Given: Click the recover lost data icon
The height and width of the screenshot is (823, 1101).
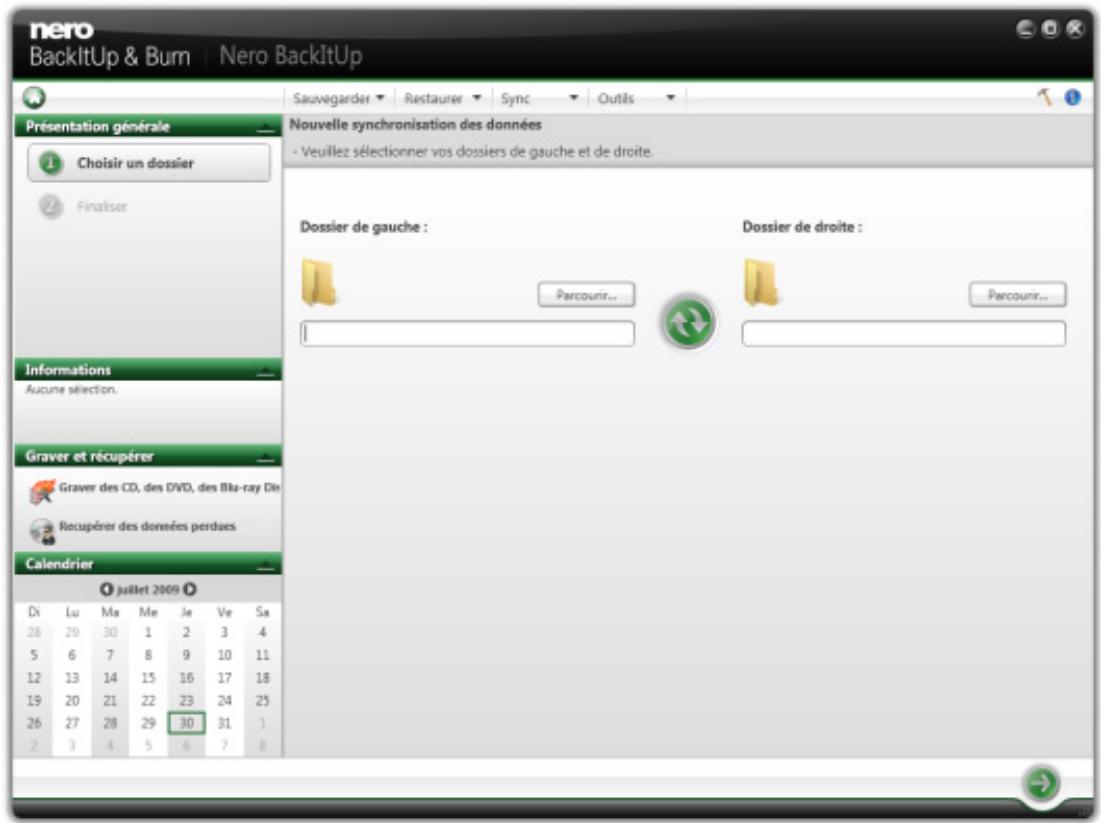Looking at the screenshot, I should point(42,531).
